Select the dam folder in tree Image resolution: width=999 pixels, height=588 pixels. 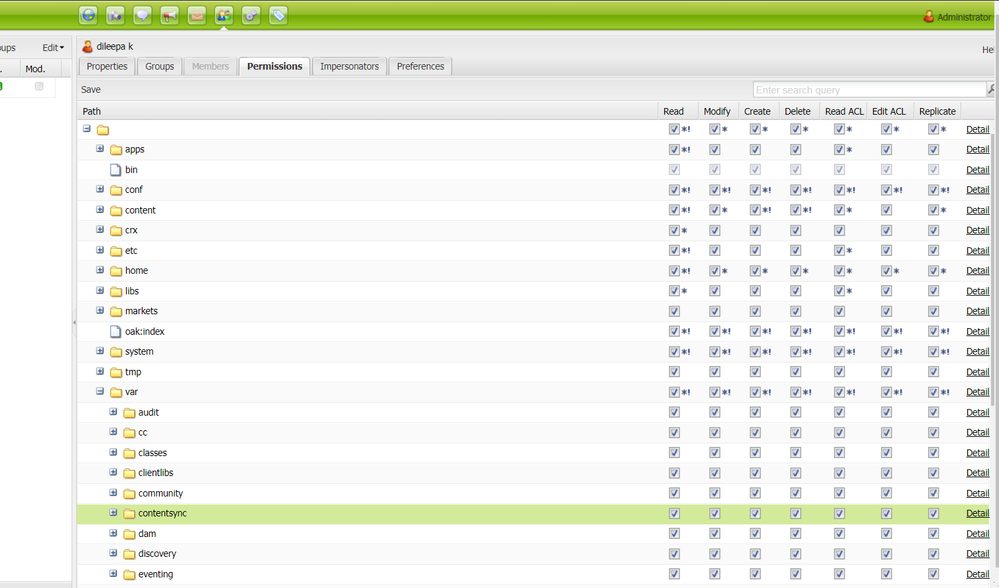point(147,534)
